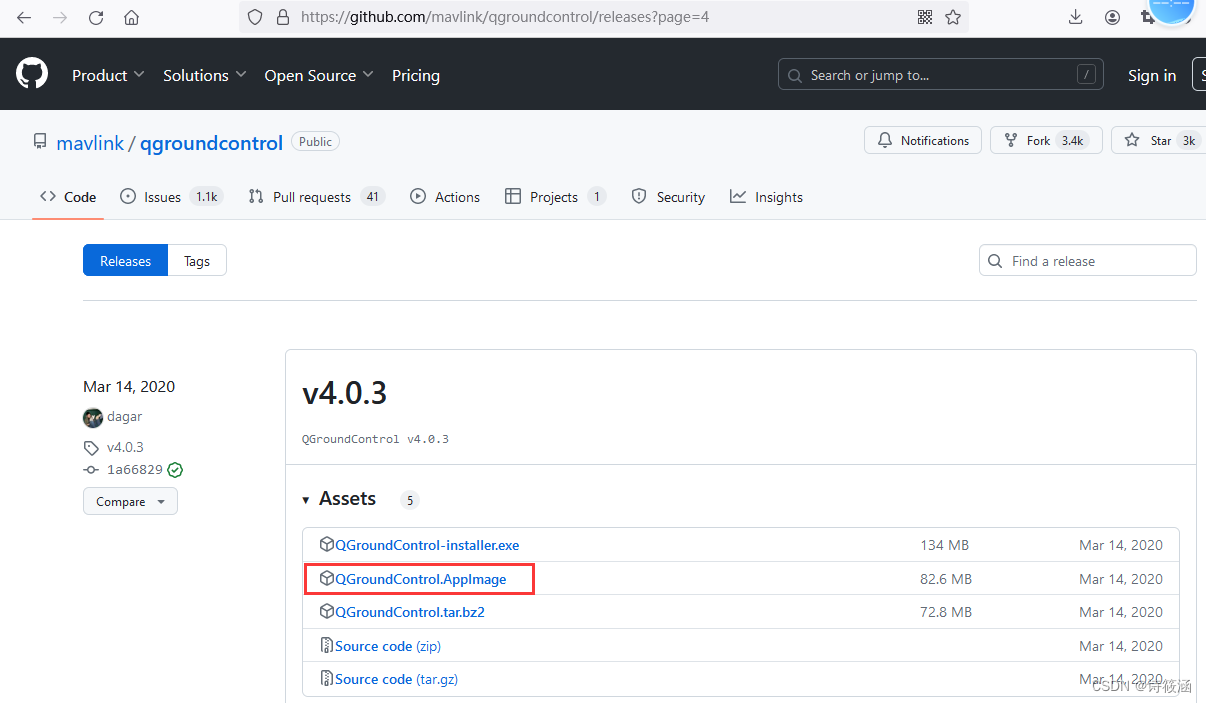1206x703 pixels.
Task: Open the browser account profile icon
Action: click(1112, 17)
